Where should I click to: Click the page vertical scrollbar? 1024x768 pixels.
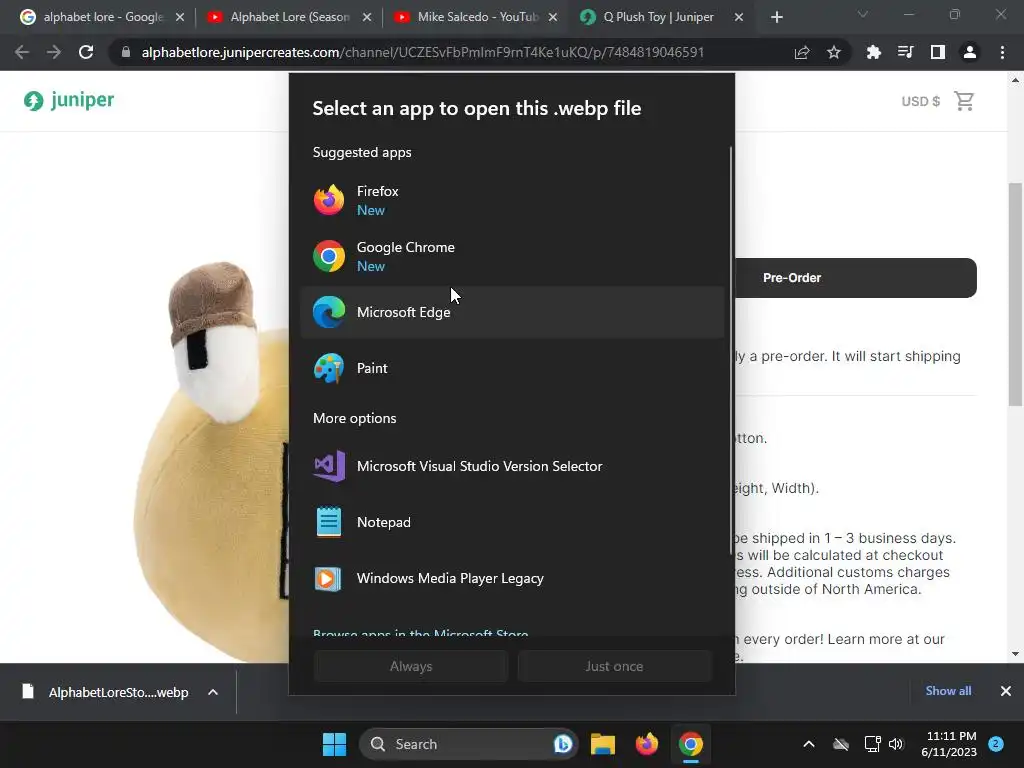[x=1016, y=294]
